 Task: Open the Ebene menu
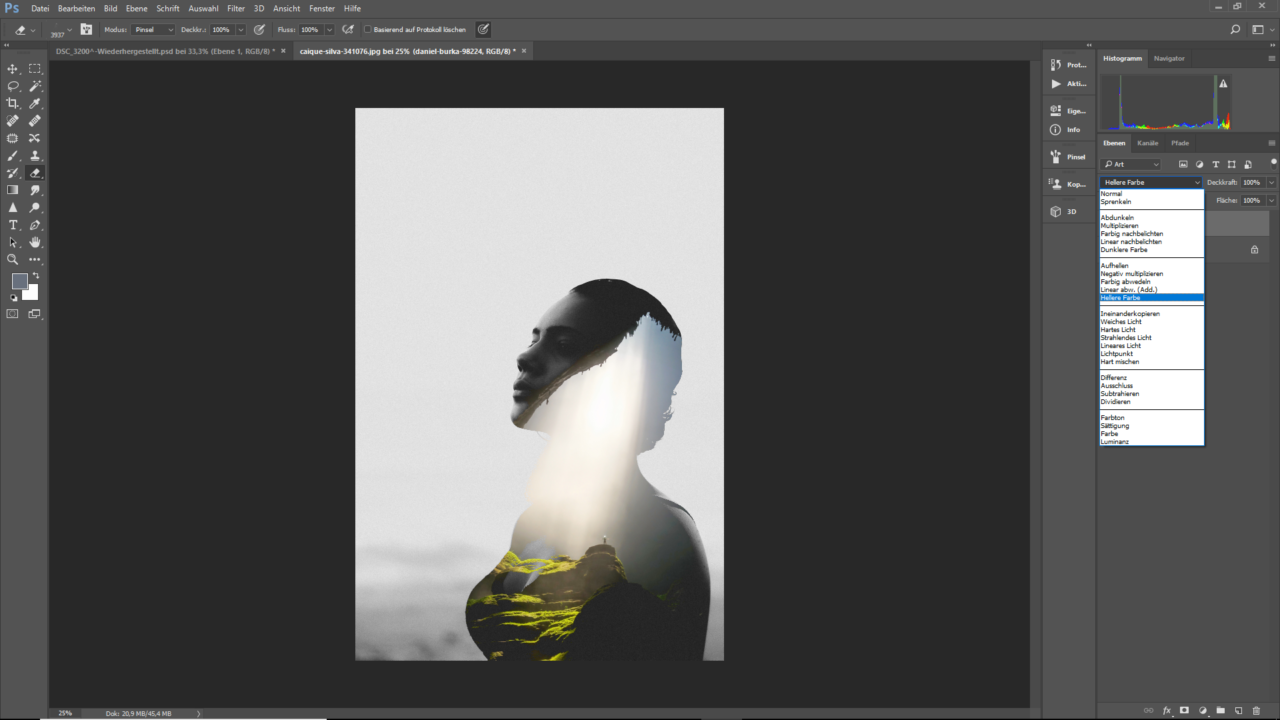point(136,8)
